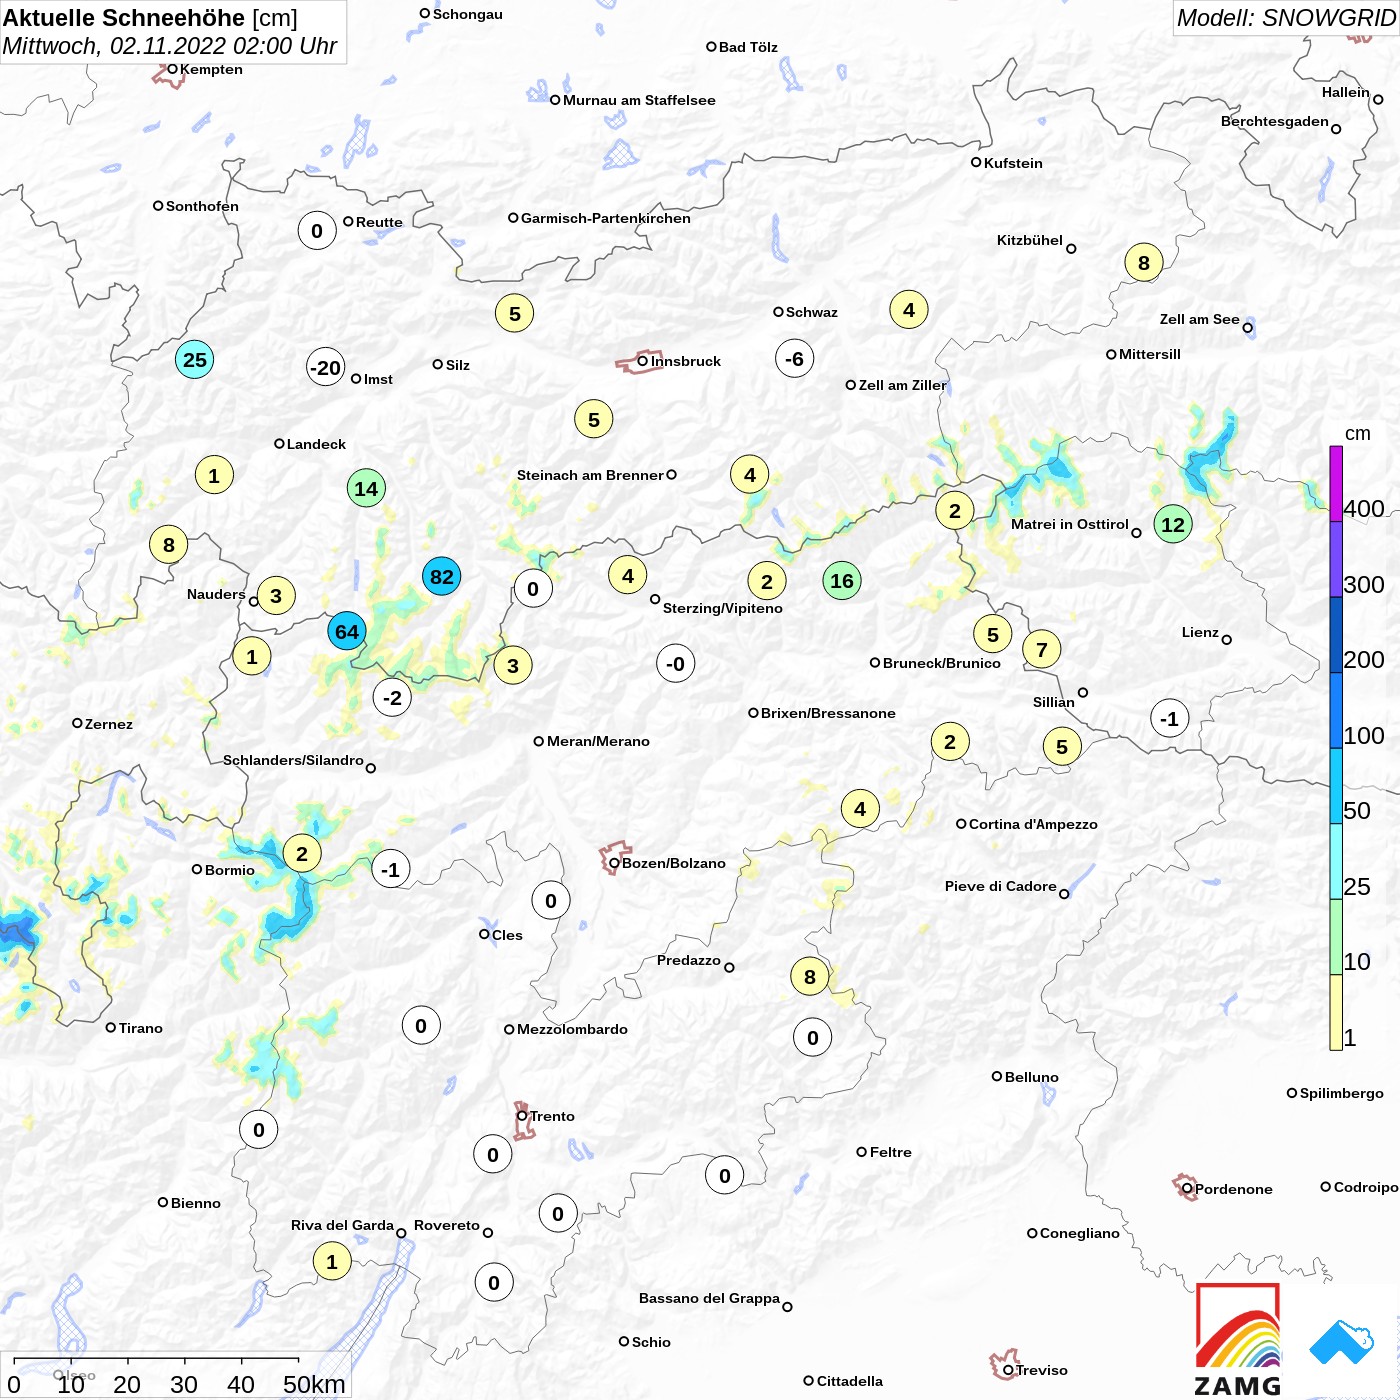Select the blue 82 cm station marker
Viewport: 1400px width, 1400px height.
click(441, 577)
